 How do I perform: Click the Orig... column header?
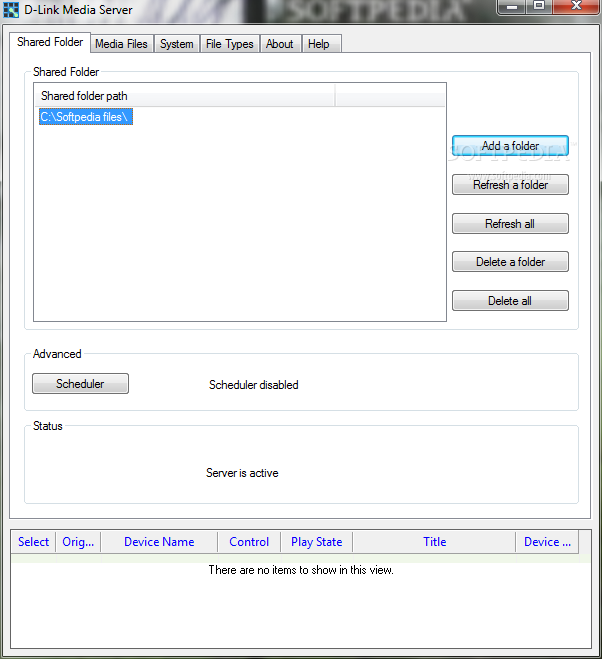pos(78,542)
